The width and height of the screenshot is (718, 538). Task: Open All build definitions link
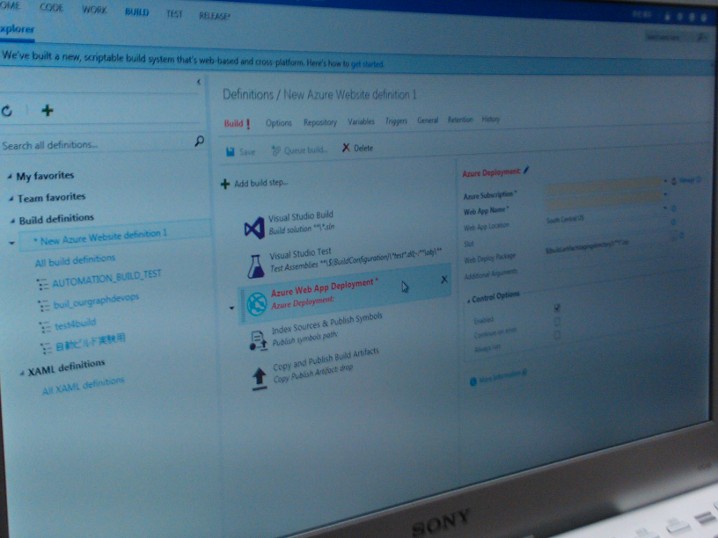[x=75, y=260]
